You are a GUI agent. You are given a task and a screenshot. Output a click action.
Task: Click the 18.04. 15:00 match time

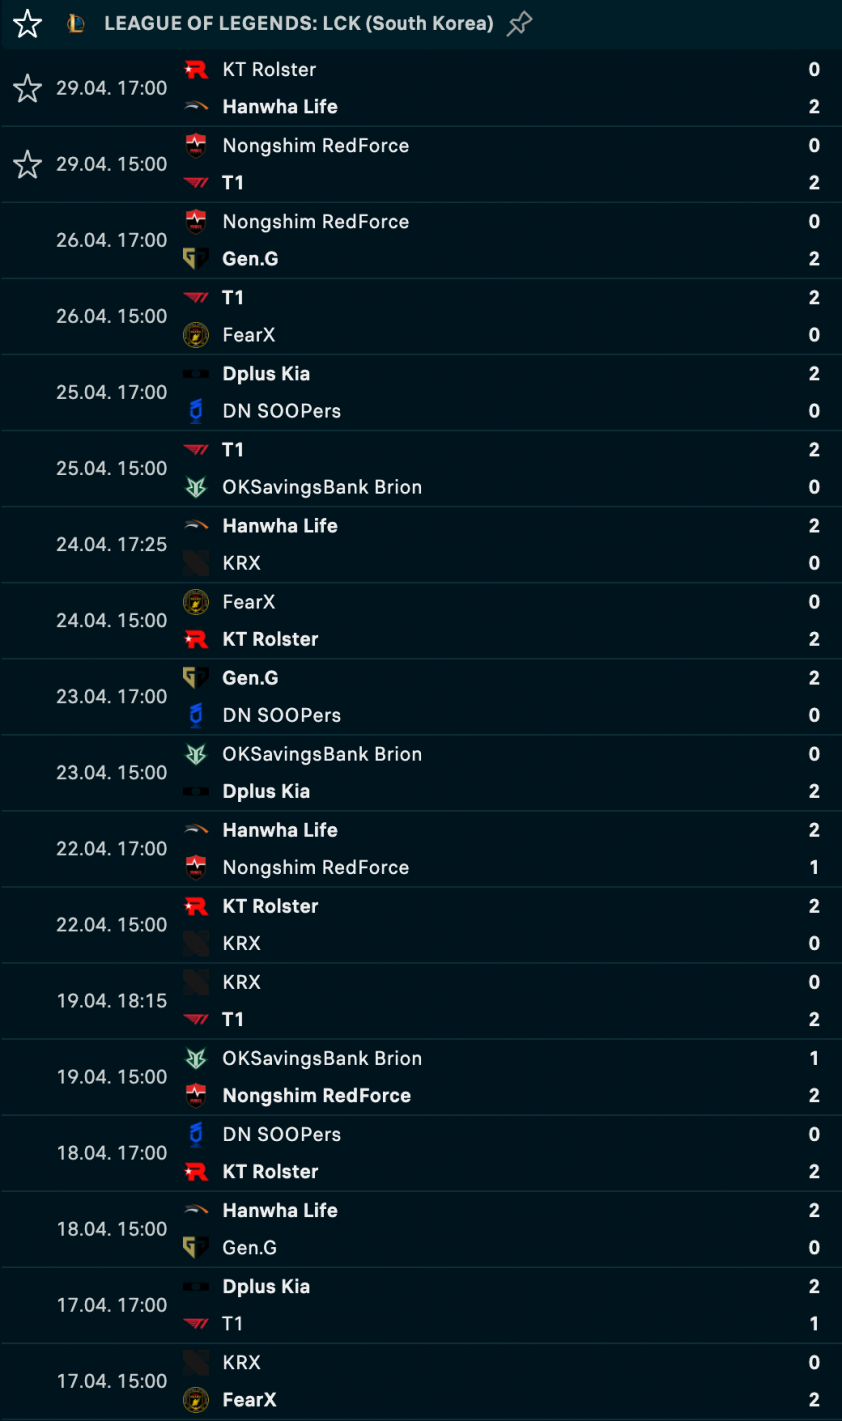[x=112, y=1229]
